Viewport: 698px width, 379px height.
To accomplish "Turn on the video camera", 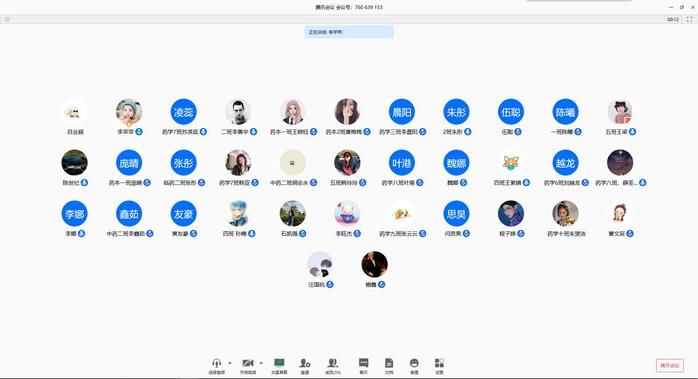I will coord(248,363).
